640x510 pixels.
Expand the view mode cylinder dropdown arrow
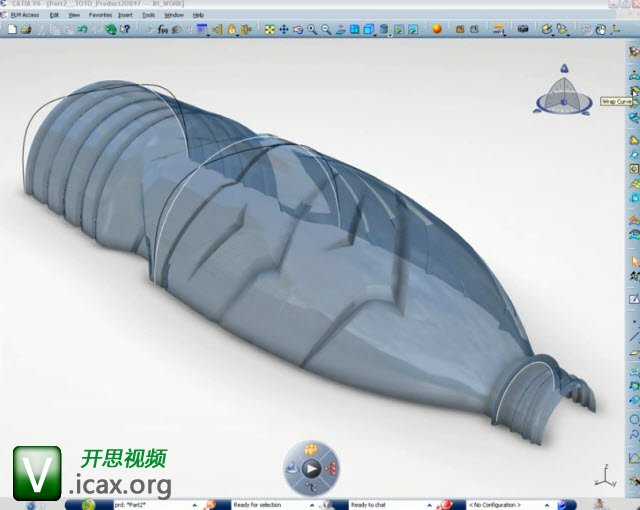(x=390, y=36)
